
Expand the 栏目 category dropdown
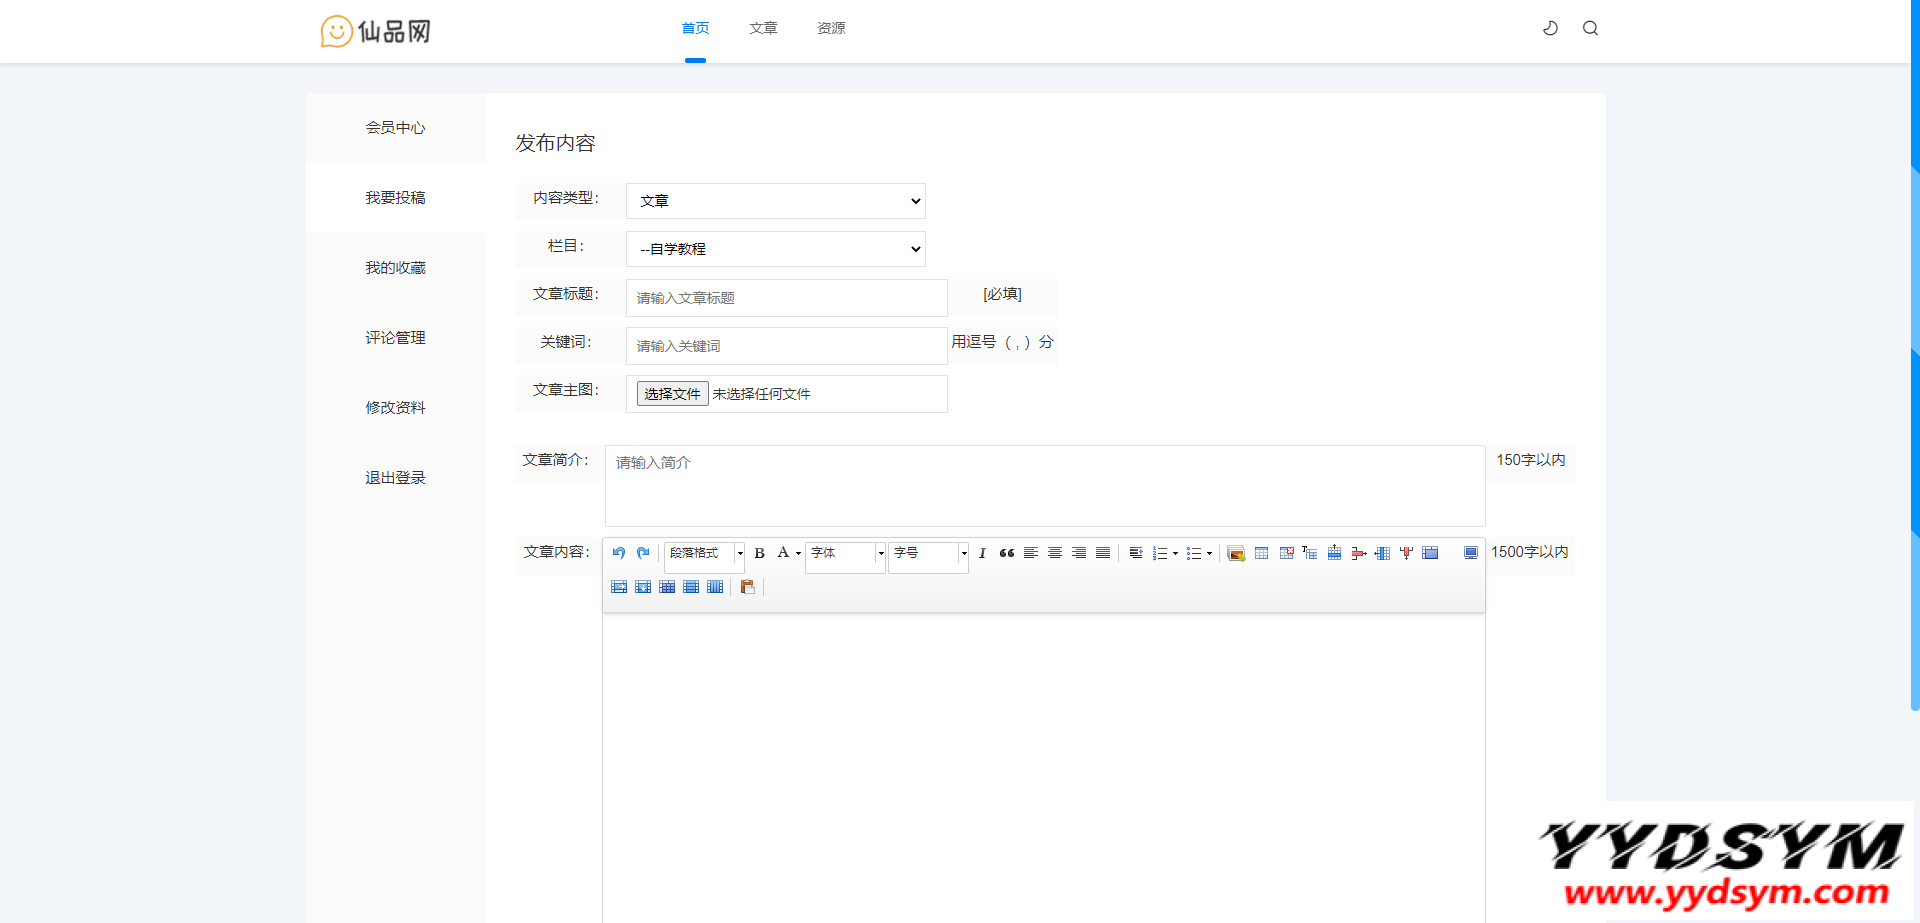(775, 249)
